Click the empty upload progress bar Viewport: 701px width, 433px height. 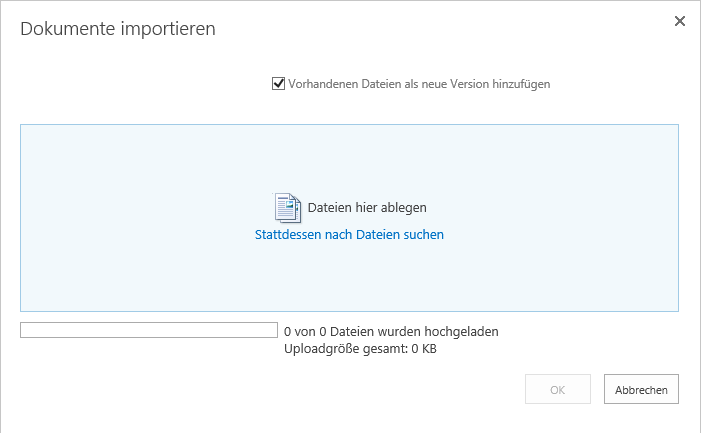(149, 330)
